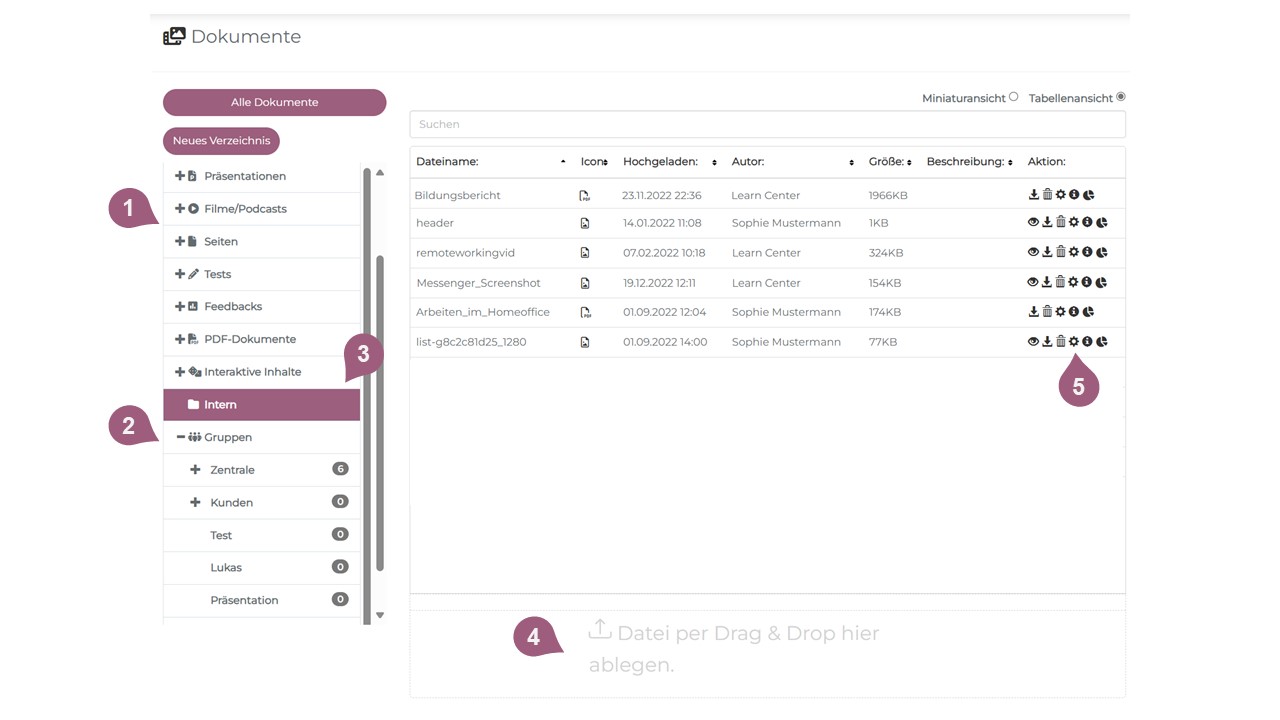Viewport: 1280px width, 720px height.
Task: Delete the header file via trash icon
Action: tap(1061, 223)
